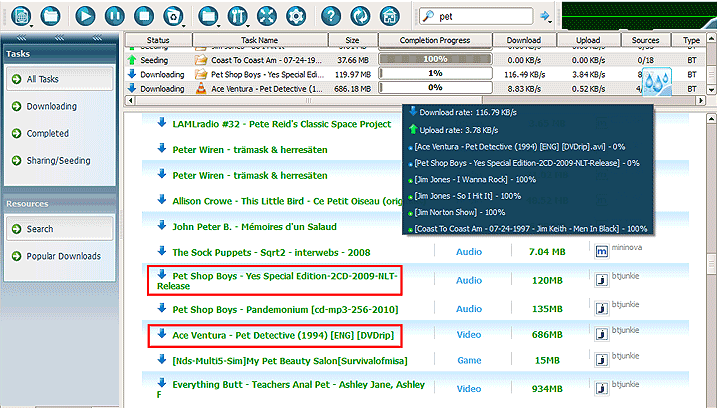This screenshot has width=717, height=408.
Task: Select the Pet Shop Boys downloading task row
Action: pyautogui.click(x=415, y=74)
